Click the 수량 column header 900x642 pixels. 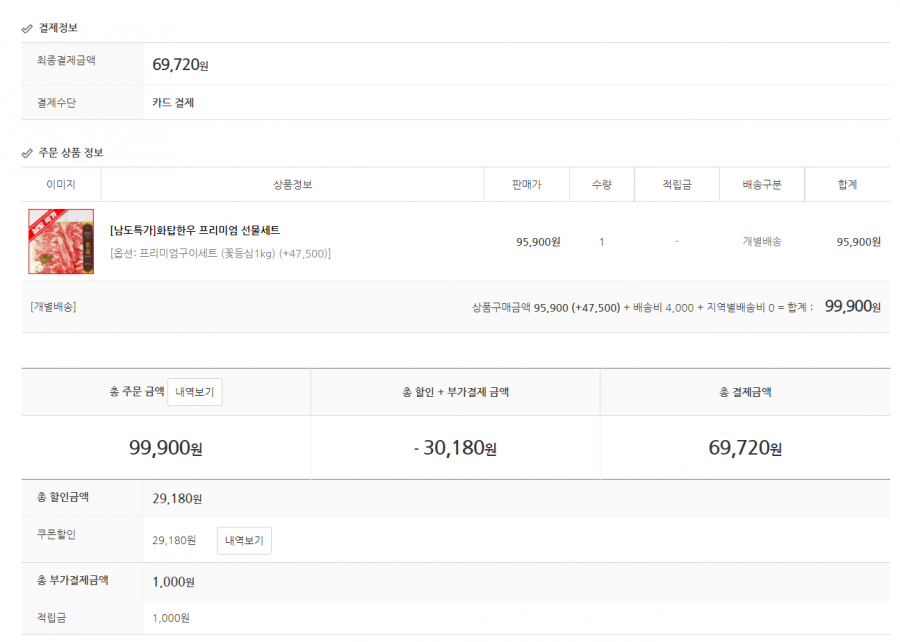[x=602, y=184]
